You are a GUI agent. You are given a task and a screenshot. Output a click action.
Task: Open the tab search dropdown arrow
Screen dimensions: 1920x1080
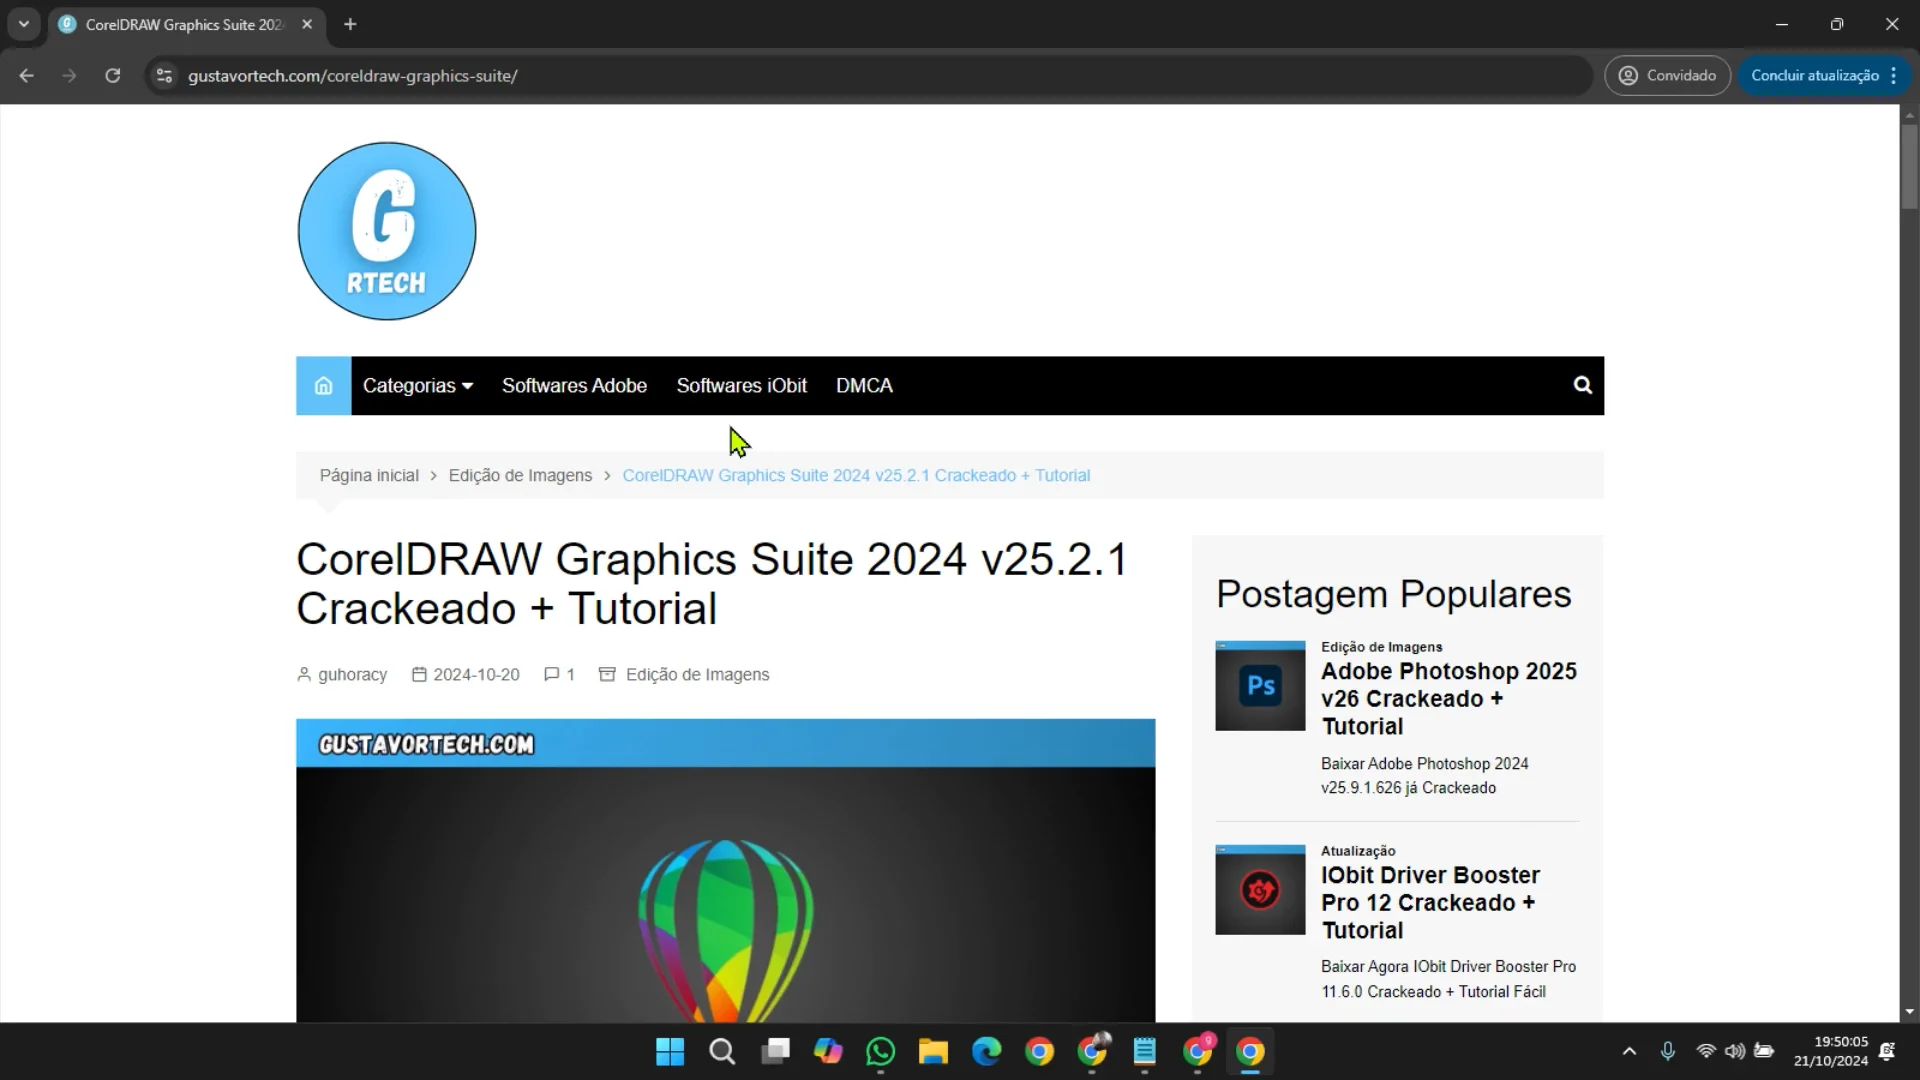(24, 24)
